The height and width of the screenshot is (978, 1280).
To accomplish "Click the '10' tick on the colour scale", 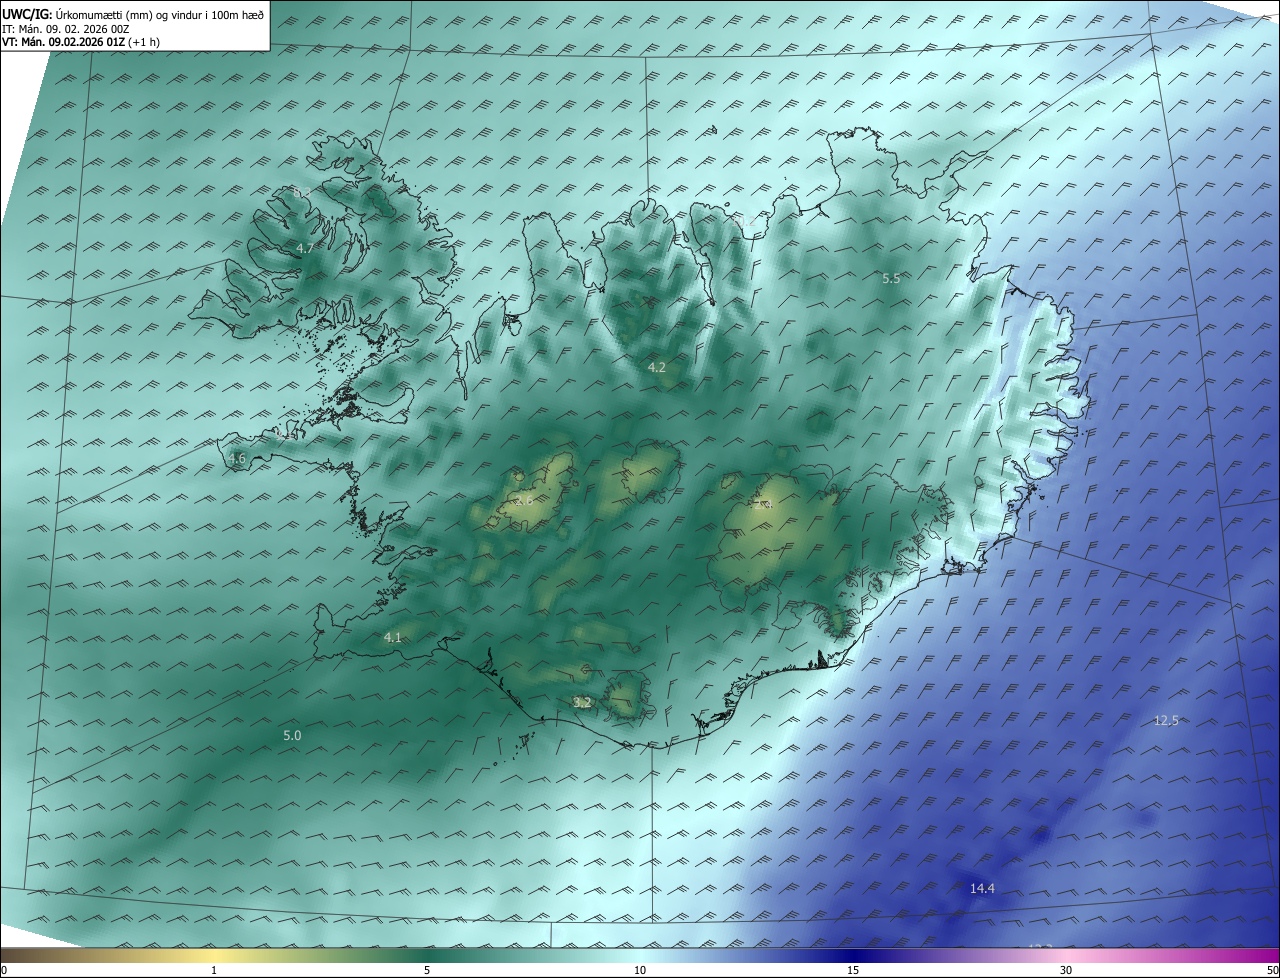I will click(x=640, y=970).
